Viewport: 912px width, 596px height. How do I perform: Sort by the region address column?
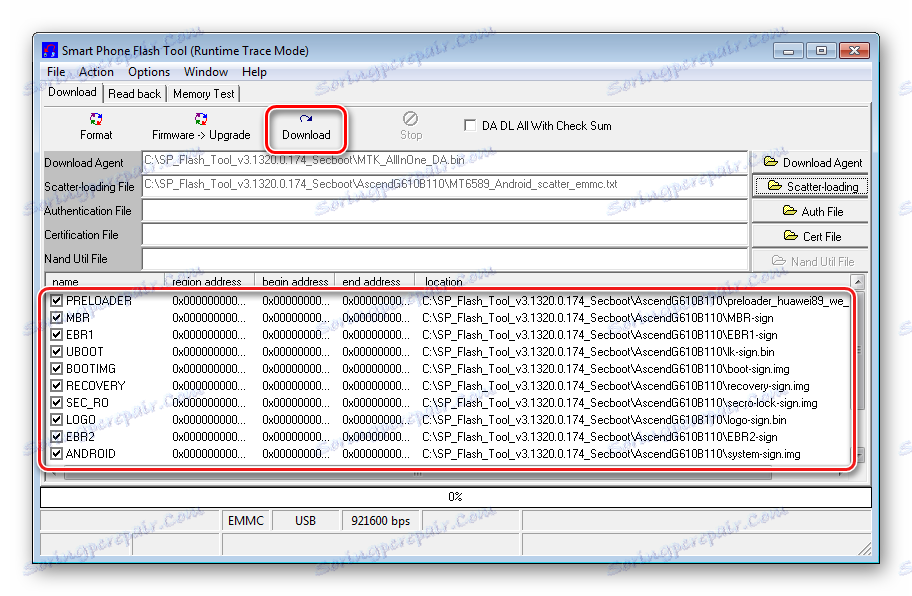pos(209,281)
